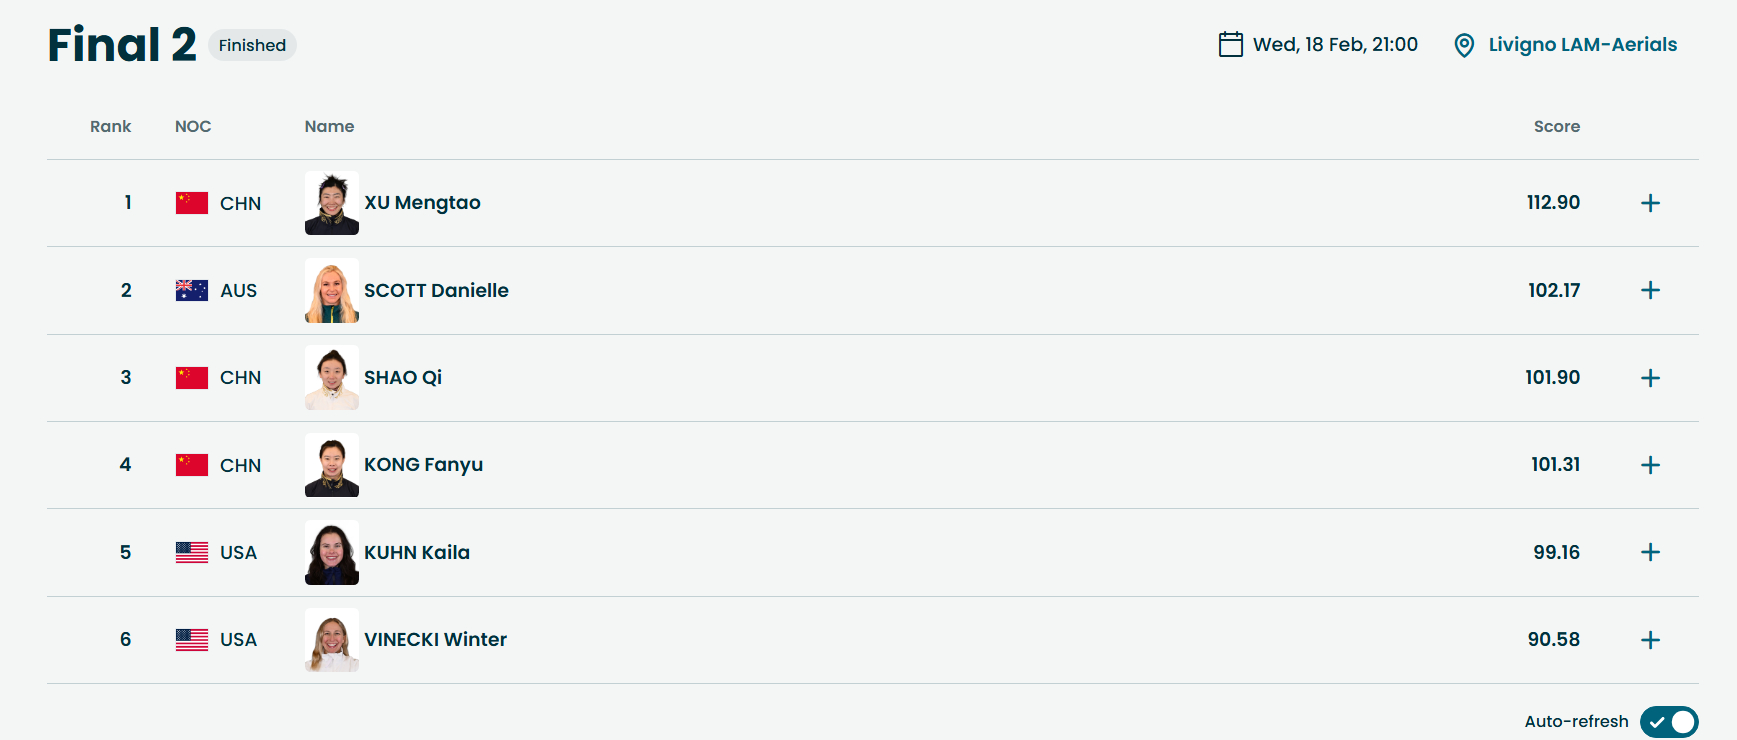1737x740 pixels.
Task: Click the Score column header
Action: (1556, 127)
